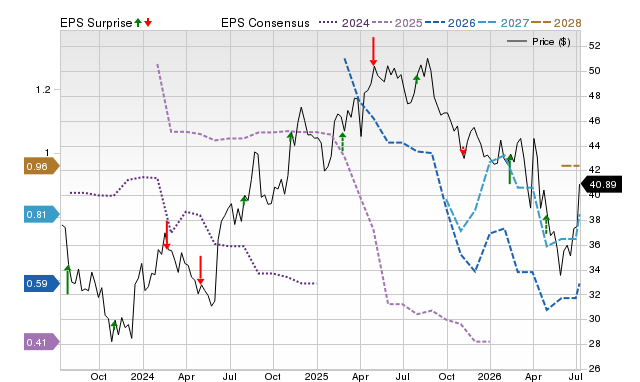The width and height of the screenshot is (640, 382).
Task: Click the small red surprise arrow near price 43
Action: click(x=463, y=151)
